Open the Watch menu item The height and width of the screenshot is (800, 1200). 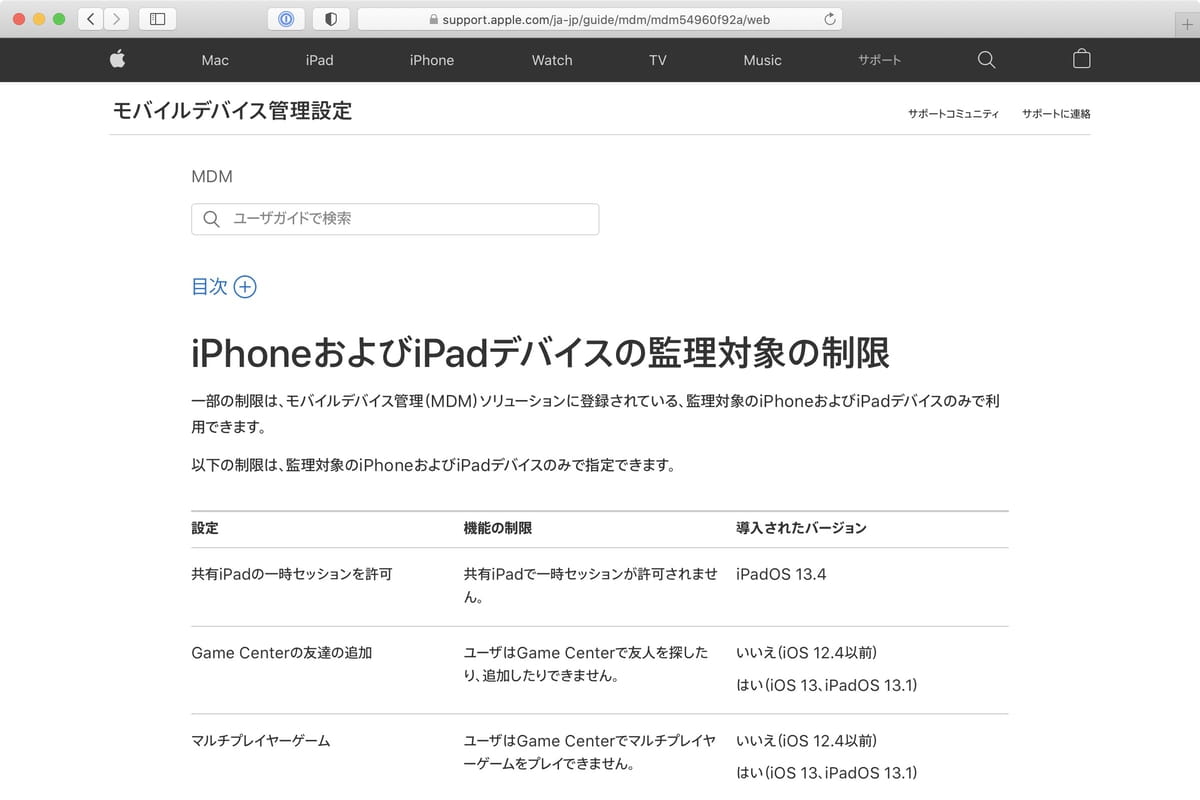552,60
